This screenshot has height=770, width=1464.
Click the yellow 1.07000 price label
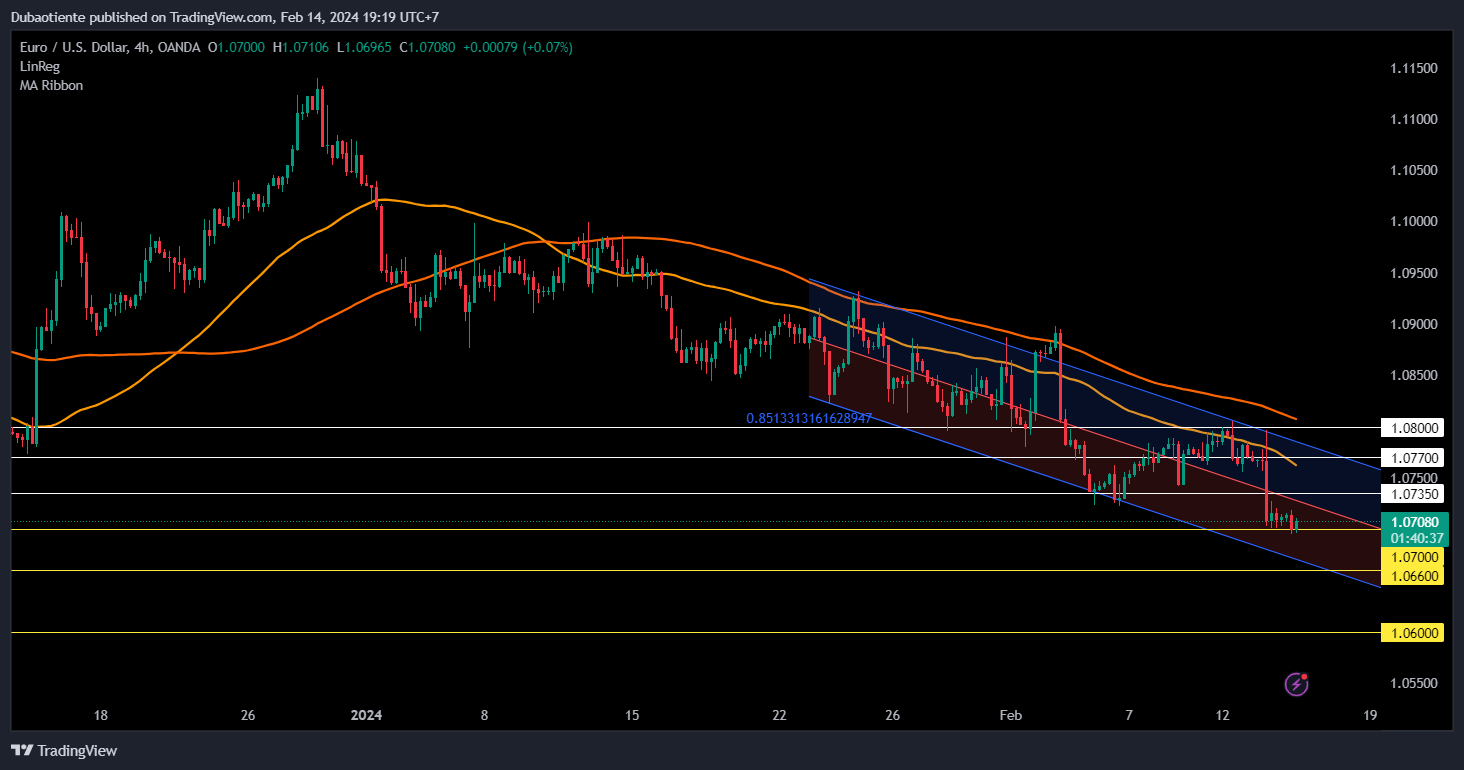(1413, 557)
